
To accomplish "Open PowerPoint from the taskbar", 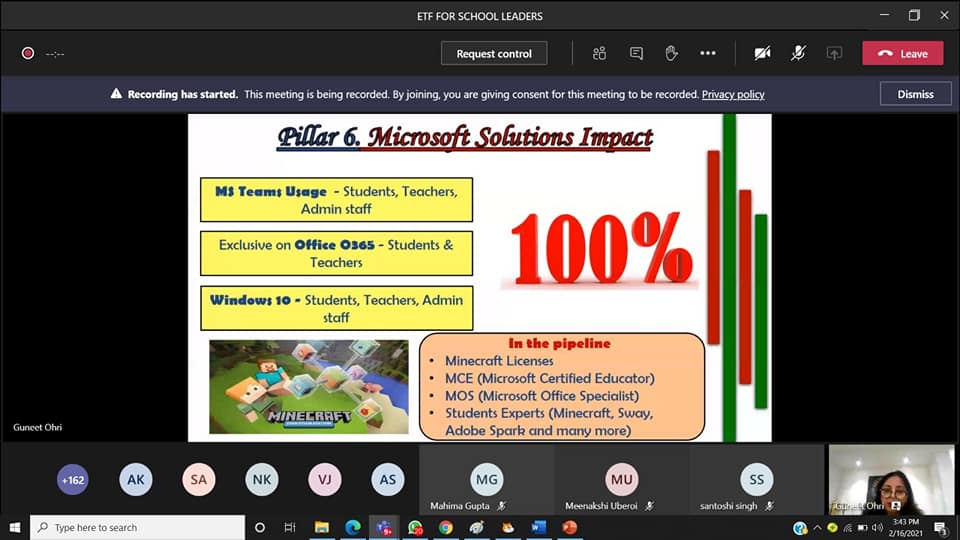I will (x=570, y=527).
